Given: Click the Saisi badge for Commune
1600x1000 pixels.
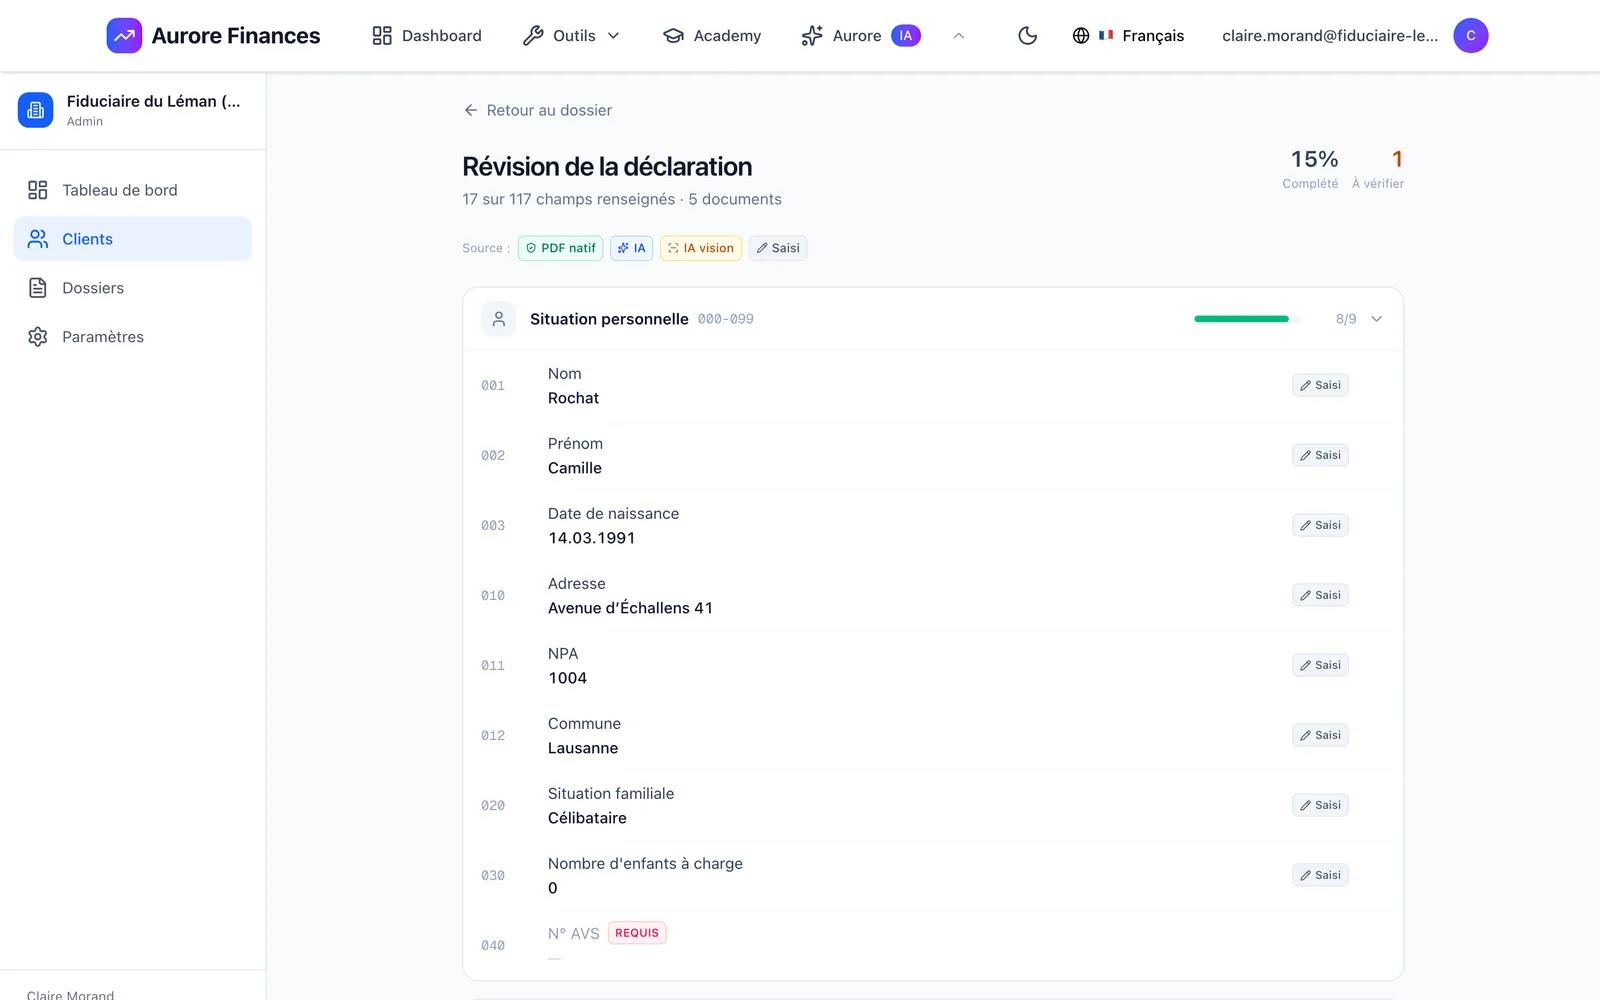Looking at the screenshot, I should click(1320, 735).
